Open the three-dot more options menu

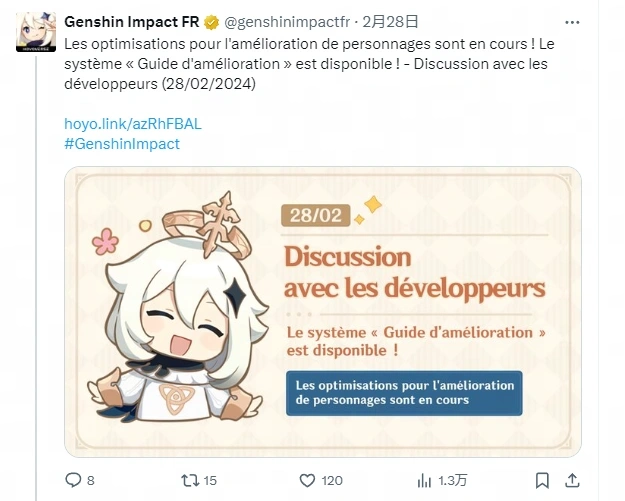pos(572,22)
